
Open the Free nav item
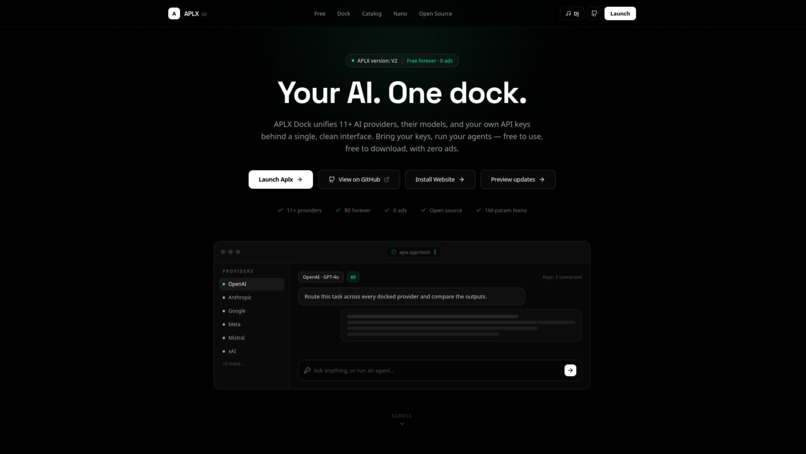pos(320,14)
